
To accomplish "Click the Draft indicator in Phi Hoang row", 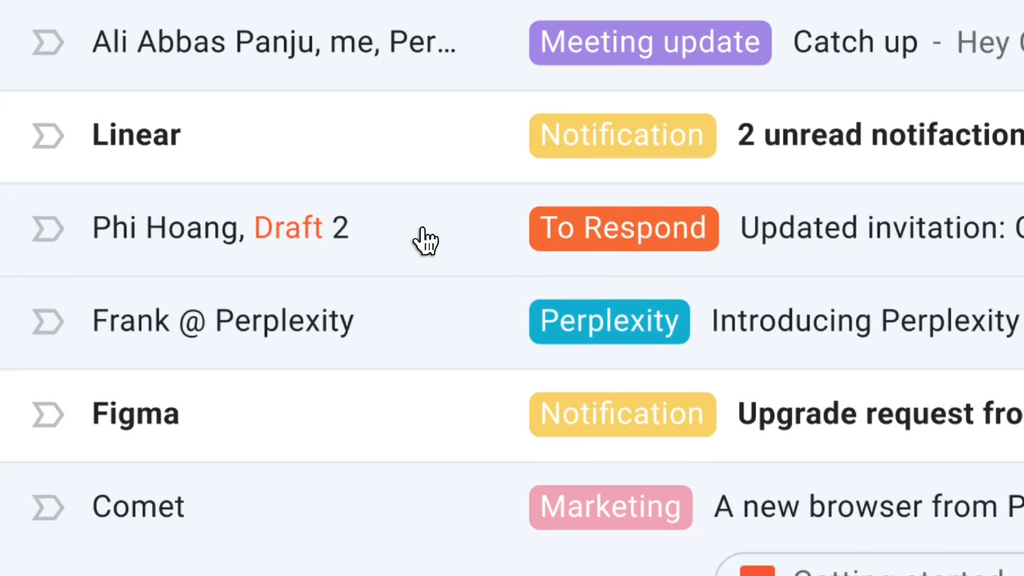I will click(x=288, y=229).
